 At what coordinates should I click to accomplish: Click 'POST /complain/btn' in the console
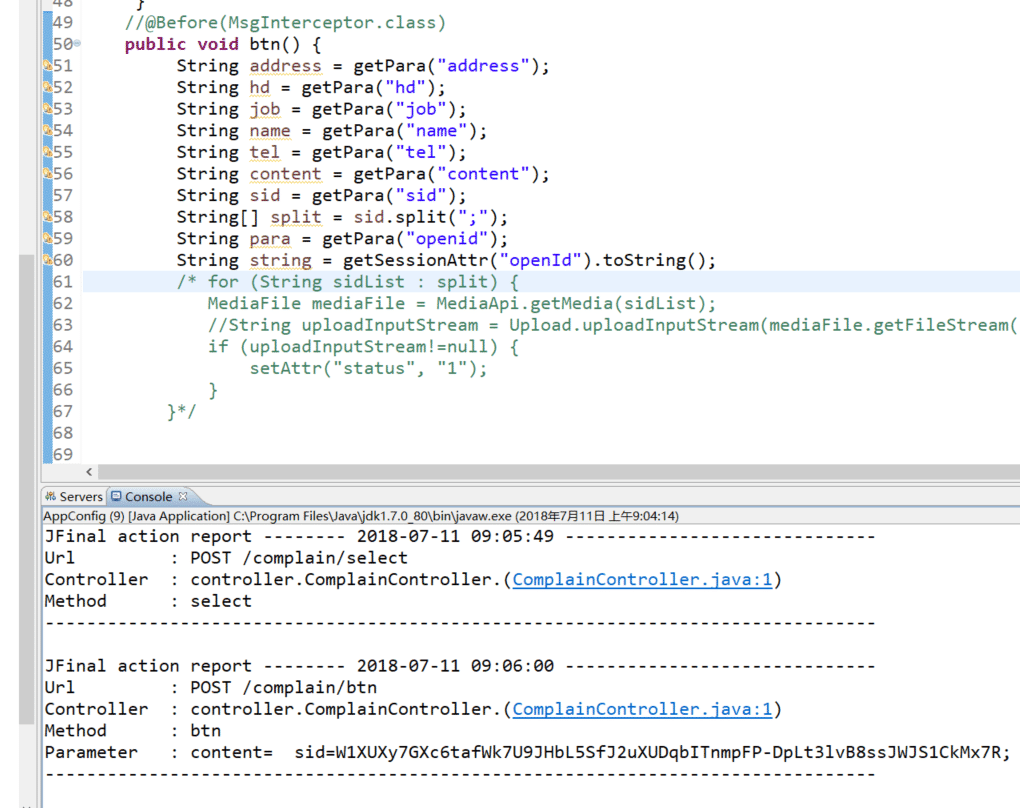(x=283, y=688)
